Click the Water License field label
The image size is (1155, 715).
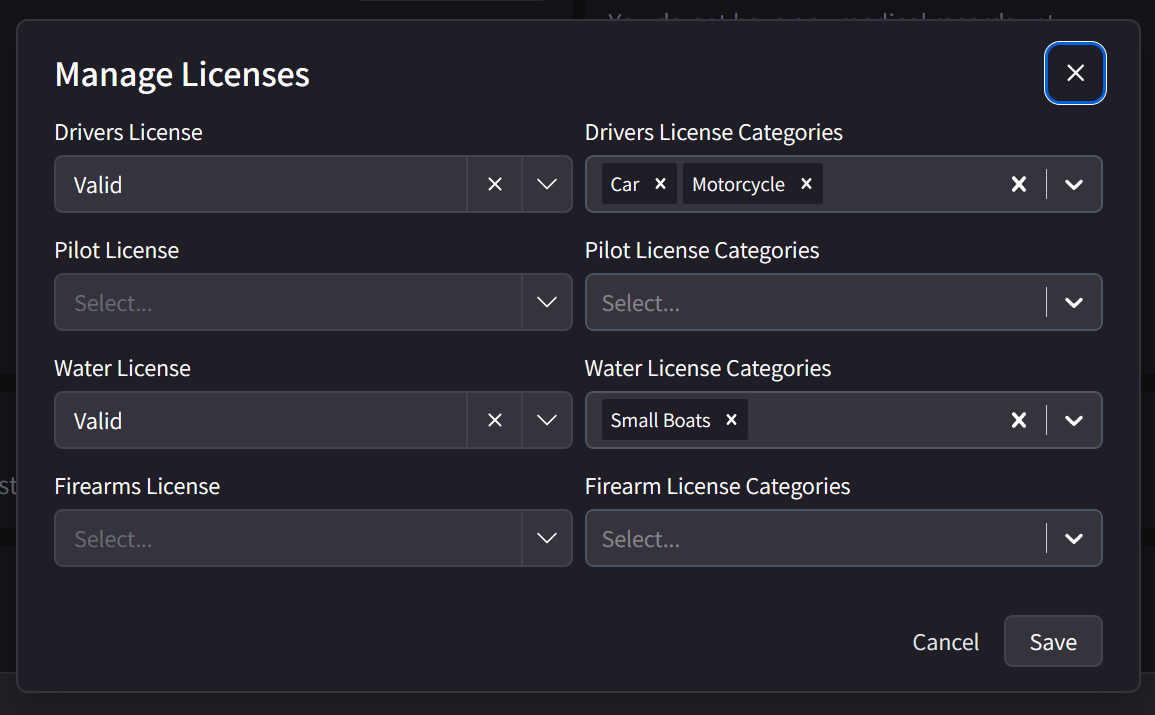coord(122,368)
